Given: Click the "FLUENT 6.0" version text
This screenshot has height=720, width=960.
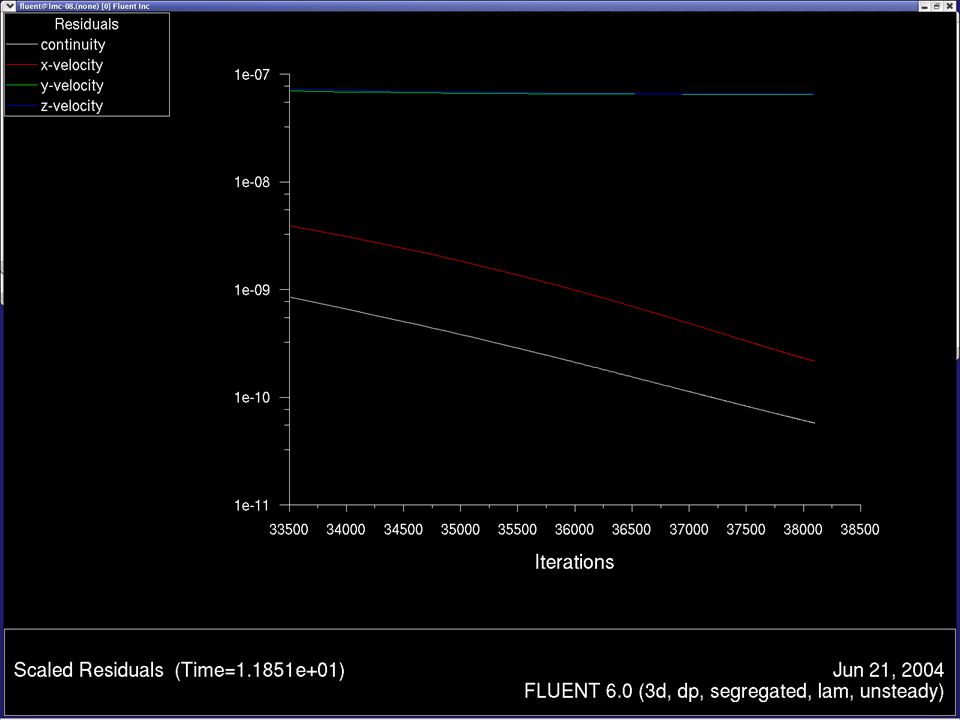Looking at the screenshot, I should 577,691.
